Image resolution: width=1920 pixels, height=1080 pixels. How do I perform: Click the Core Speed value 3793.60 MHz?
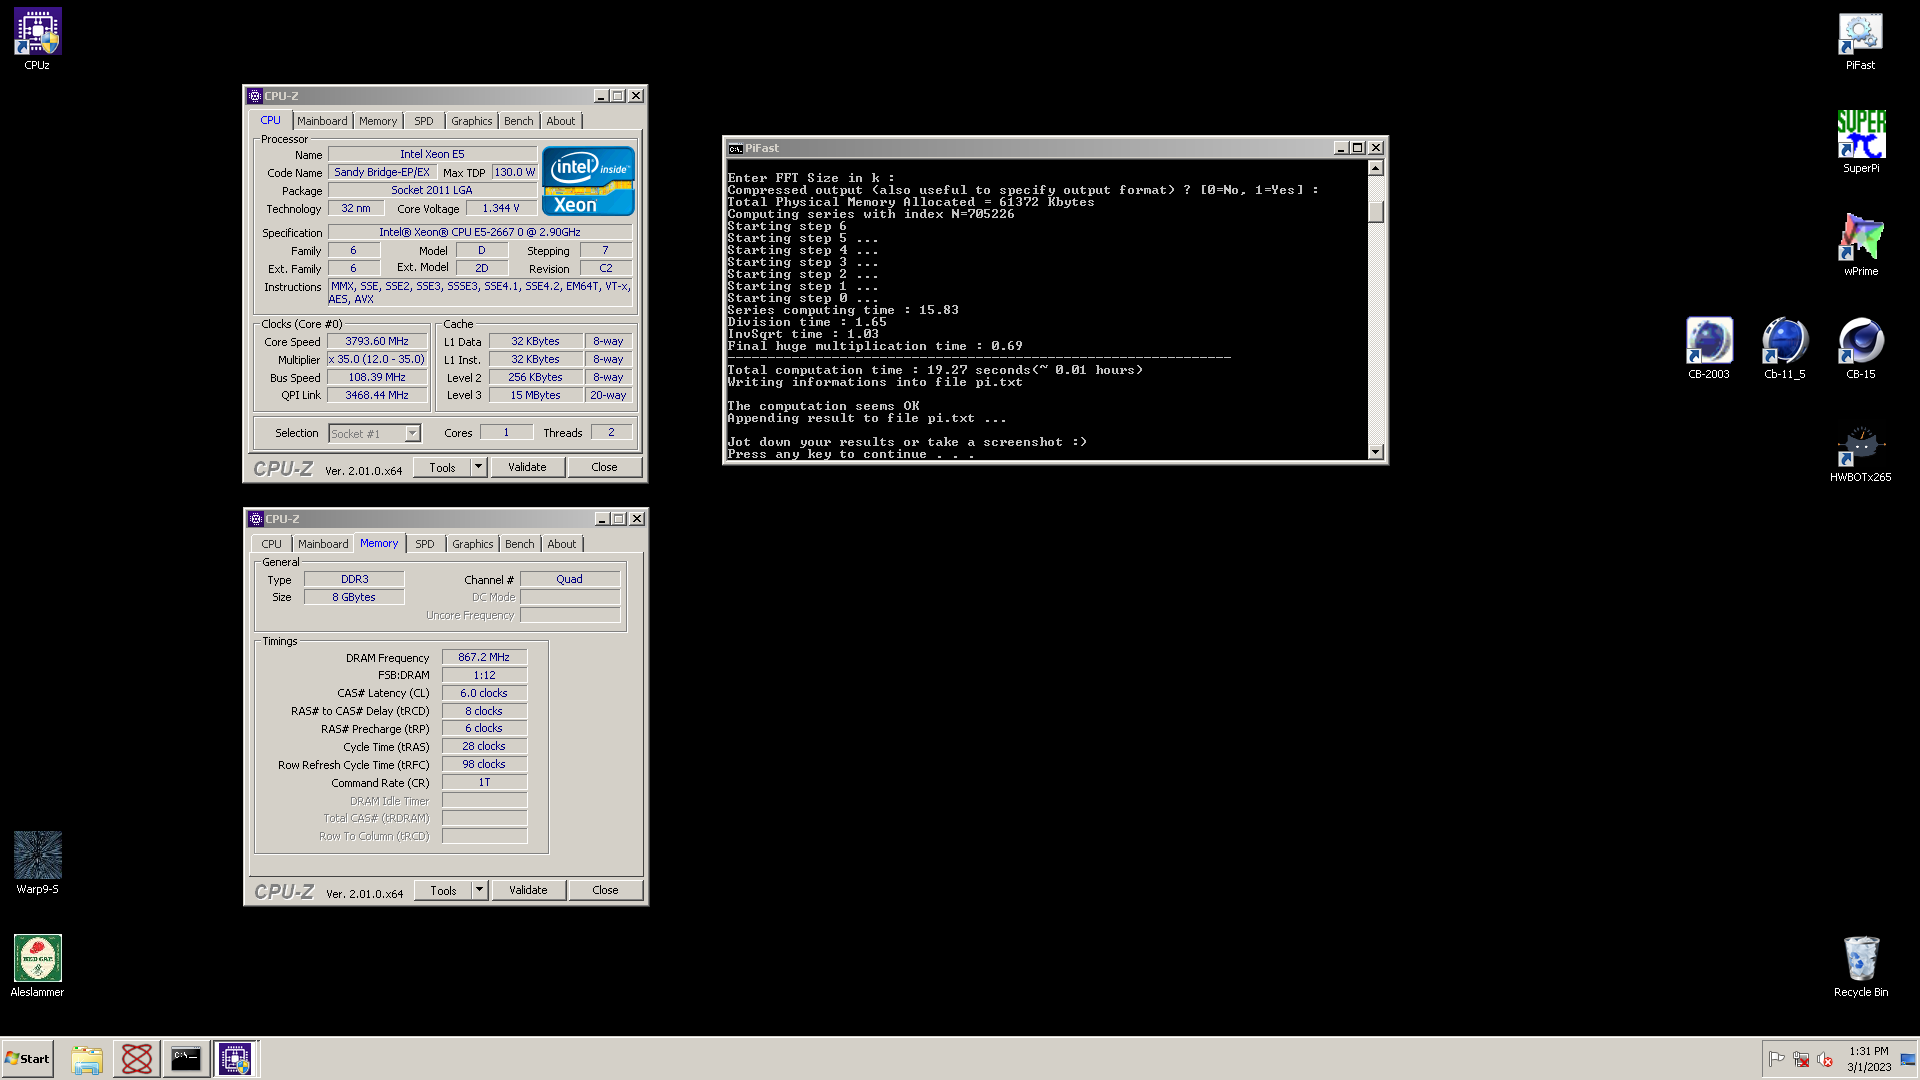pyautogui.click(x=377, y=341)
